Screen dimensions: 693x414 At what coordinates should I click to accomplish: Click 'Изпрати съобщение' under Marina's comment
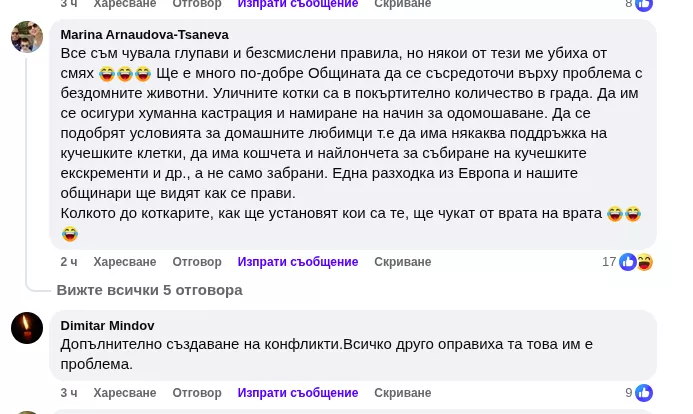297,262
